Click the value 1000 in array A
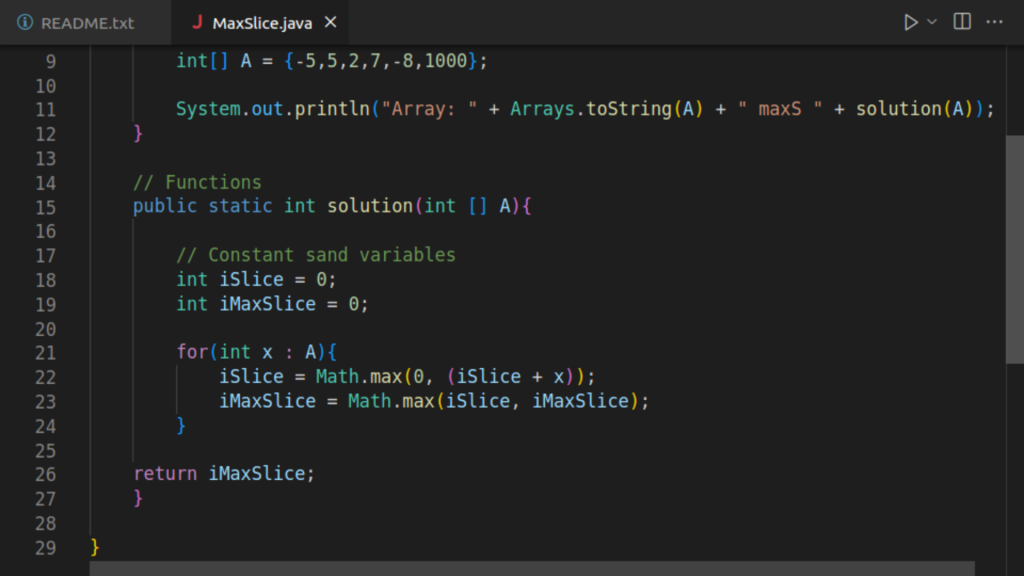Screen dimensions: 1024x576 (x=445, y=61)
